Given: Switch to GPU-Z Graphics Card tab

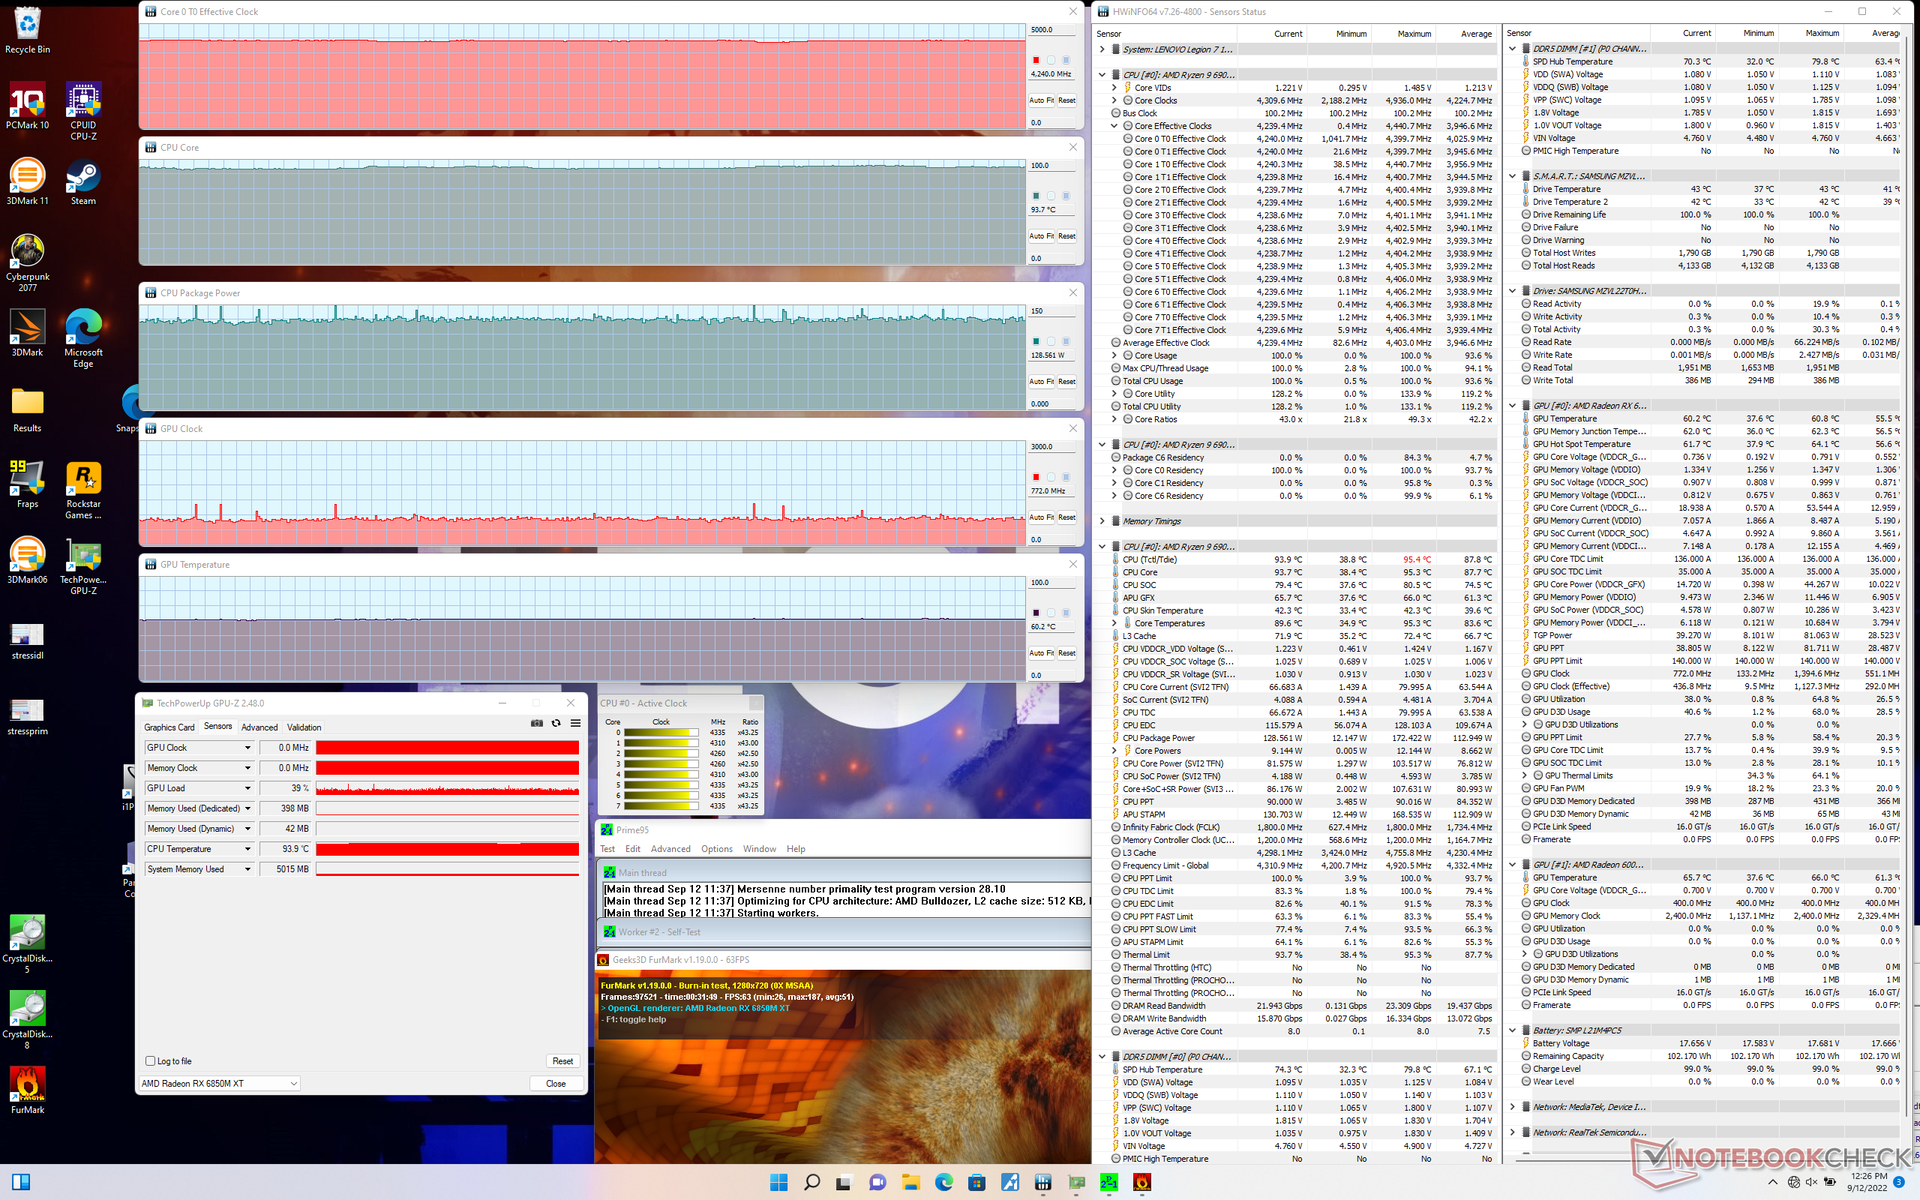Looking at the screenshot, I should 169,727.
